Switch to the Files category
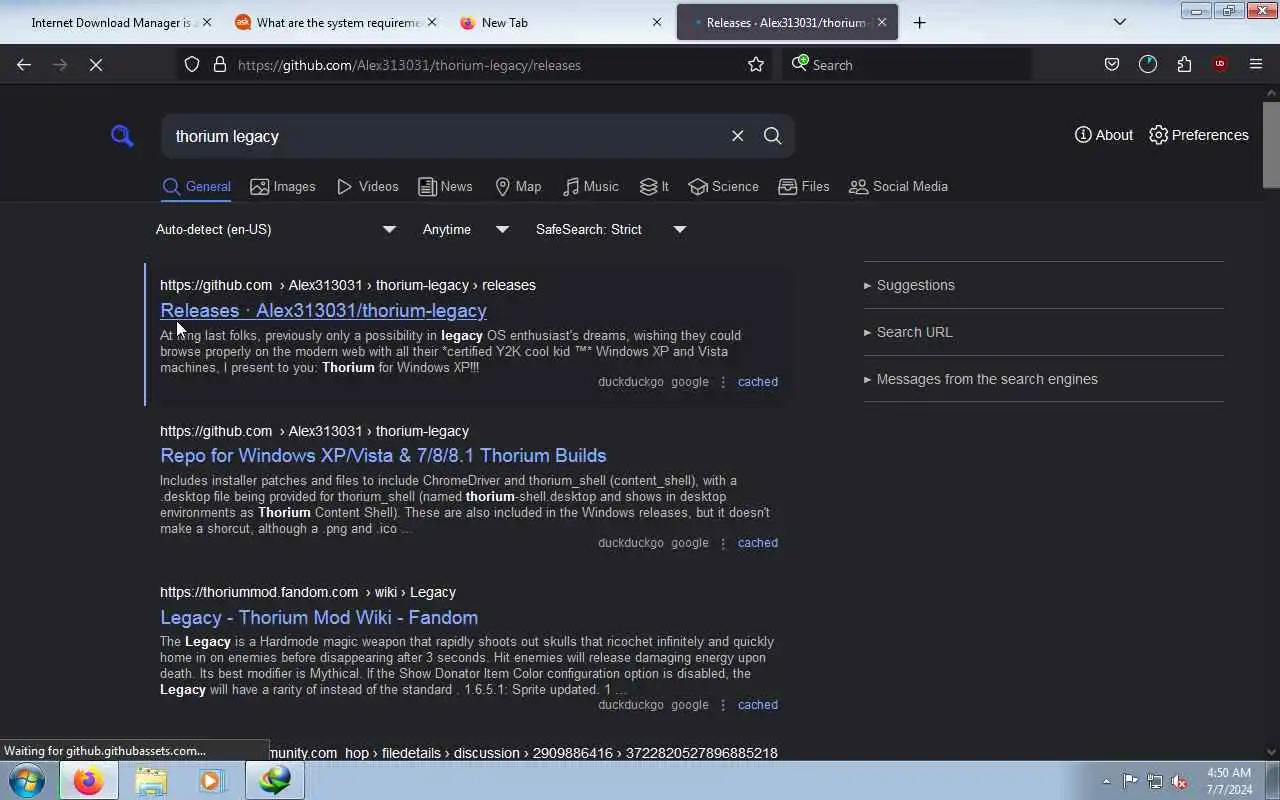This screenshot has width=1280, height=800. tap(804, 187)
